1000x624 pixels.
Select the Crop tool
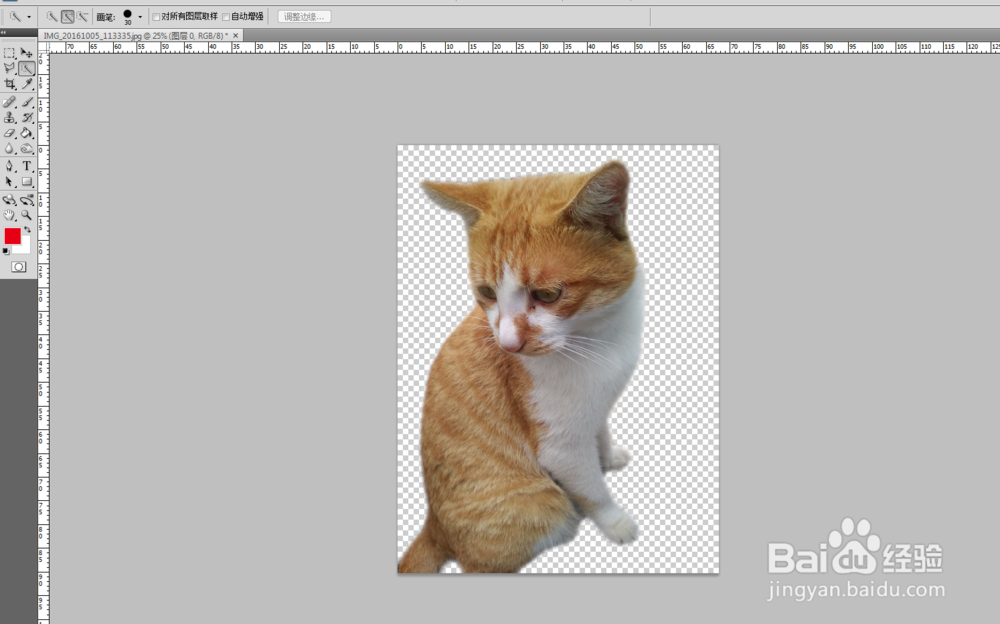point(10,84)
